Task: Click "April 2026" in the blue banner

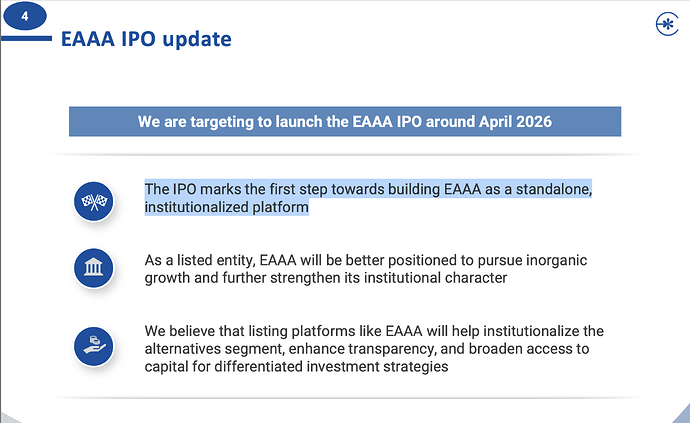Action: point(509,122)
